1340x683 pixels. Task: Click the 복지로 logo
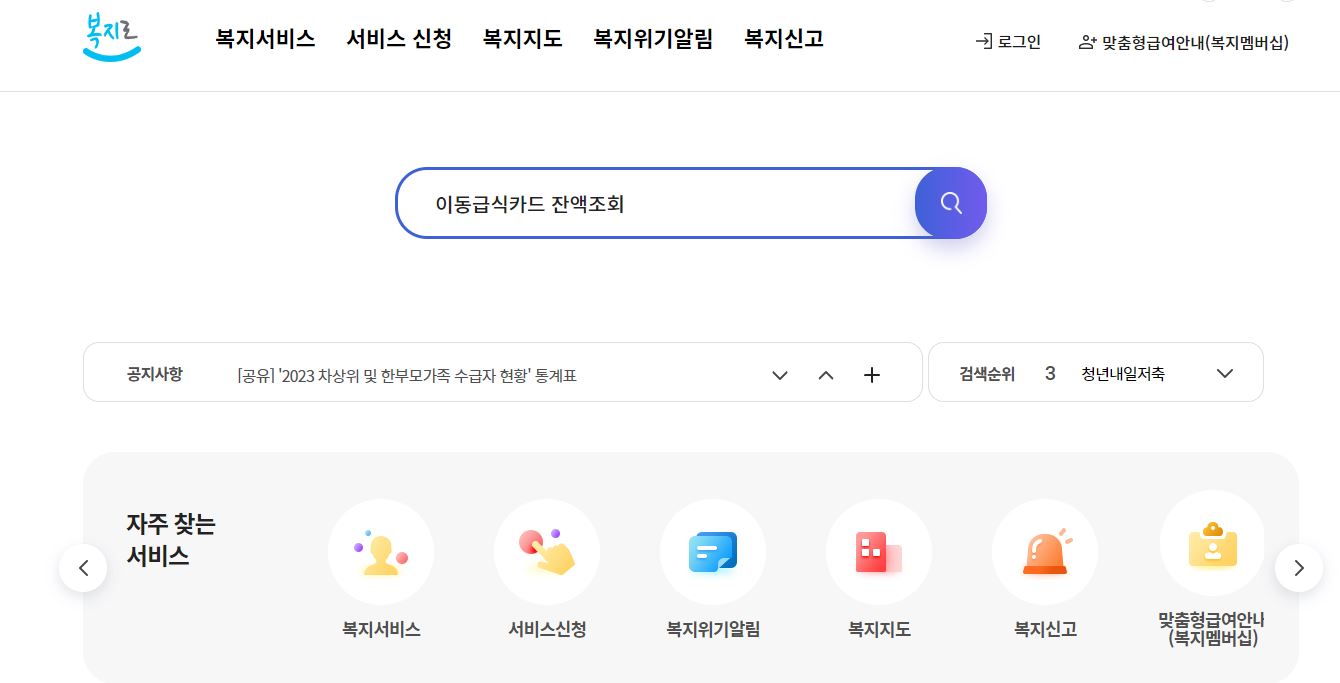(111, 37)
